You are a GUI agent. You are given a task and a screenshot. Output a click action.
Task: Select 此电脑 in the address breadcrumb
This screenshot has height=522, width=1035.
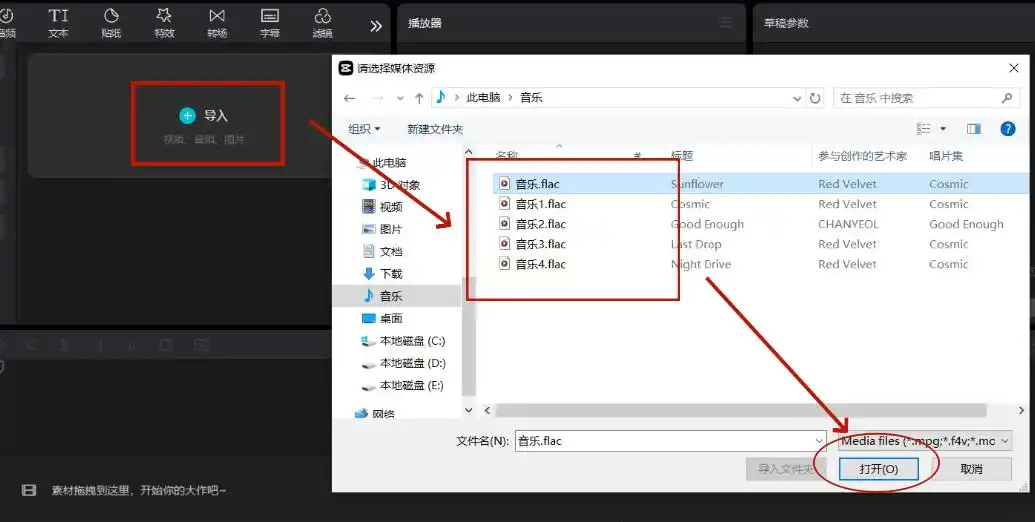[x=483, y=98]
